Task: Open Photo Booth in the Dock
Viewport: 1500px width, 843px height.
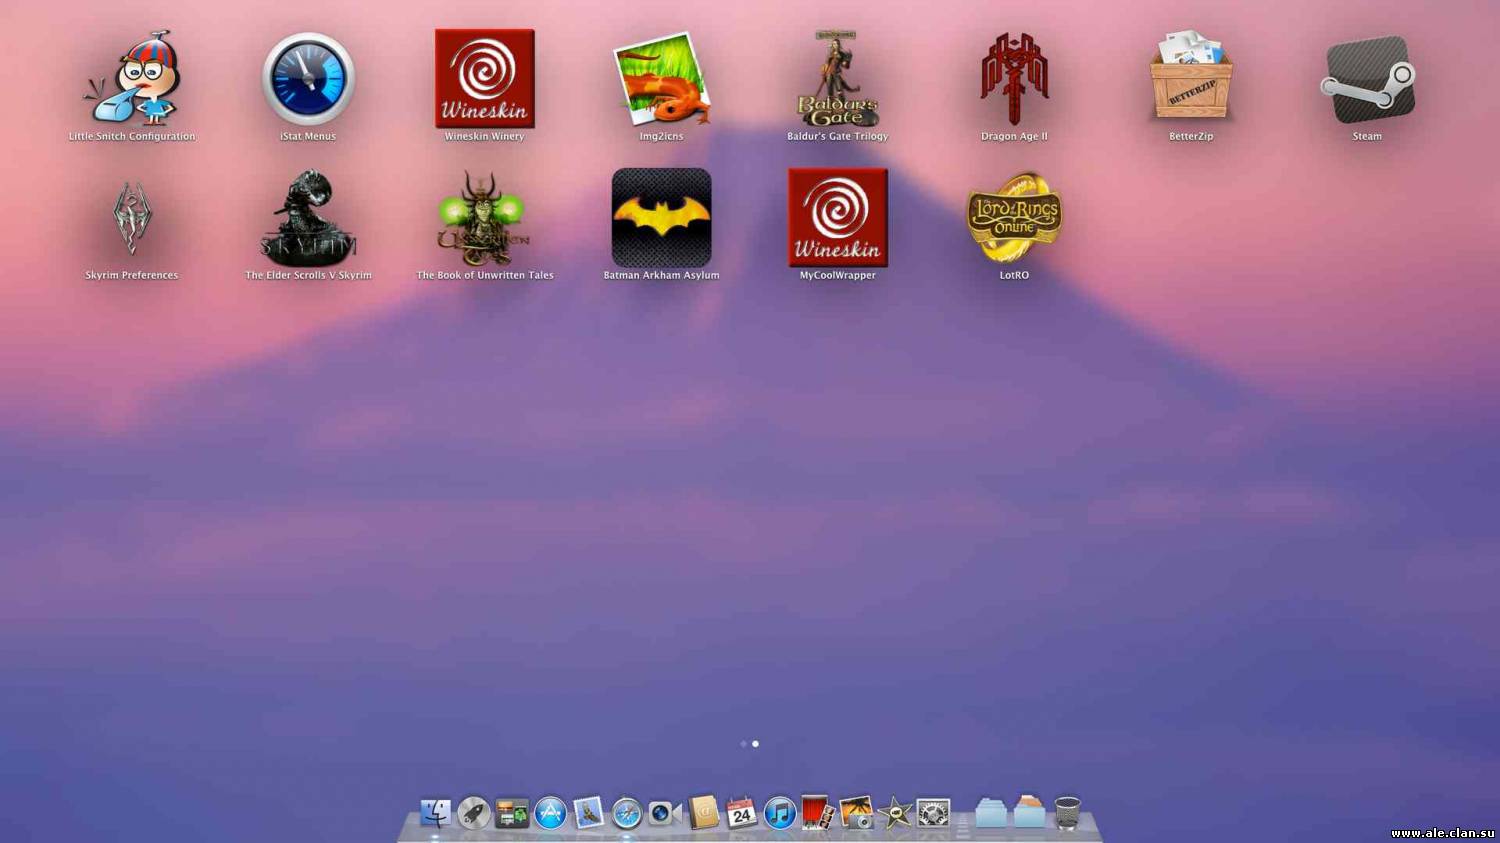Action: pos(817,813)
